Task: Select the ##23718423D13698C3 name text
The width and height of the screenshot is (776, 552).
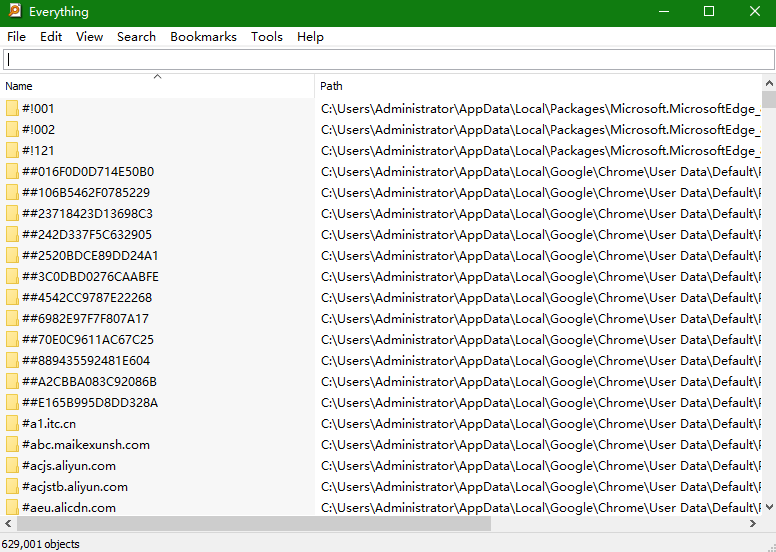Action: 88,213
